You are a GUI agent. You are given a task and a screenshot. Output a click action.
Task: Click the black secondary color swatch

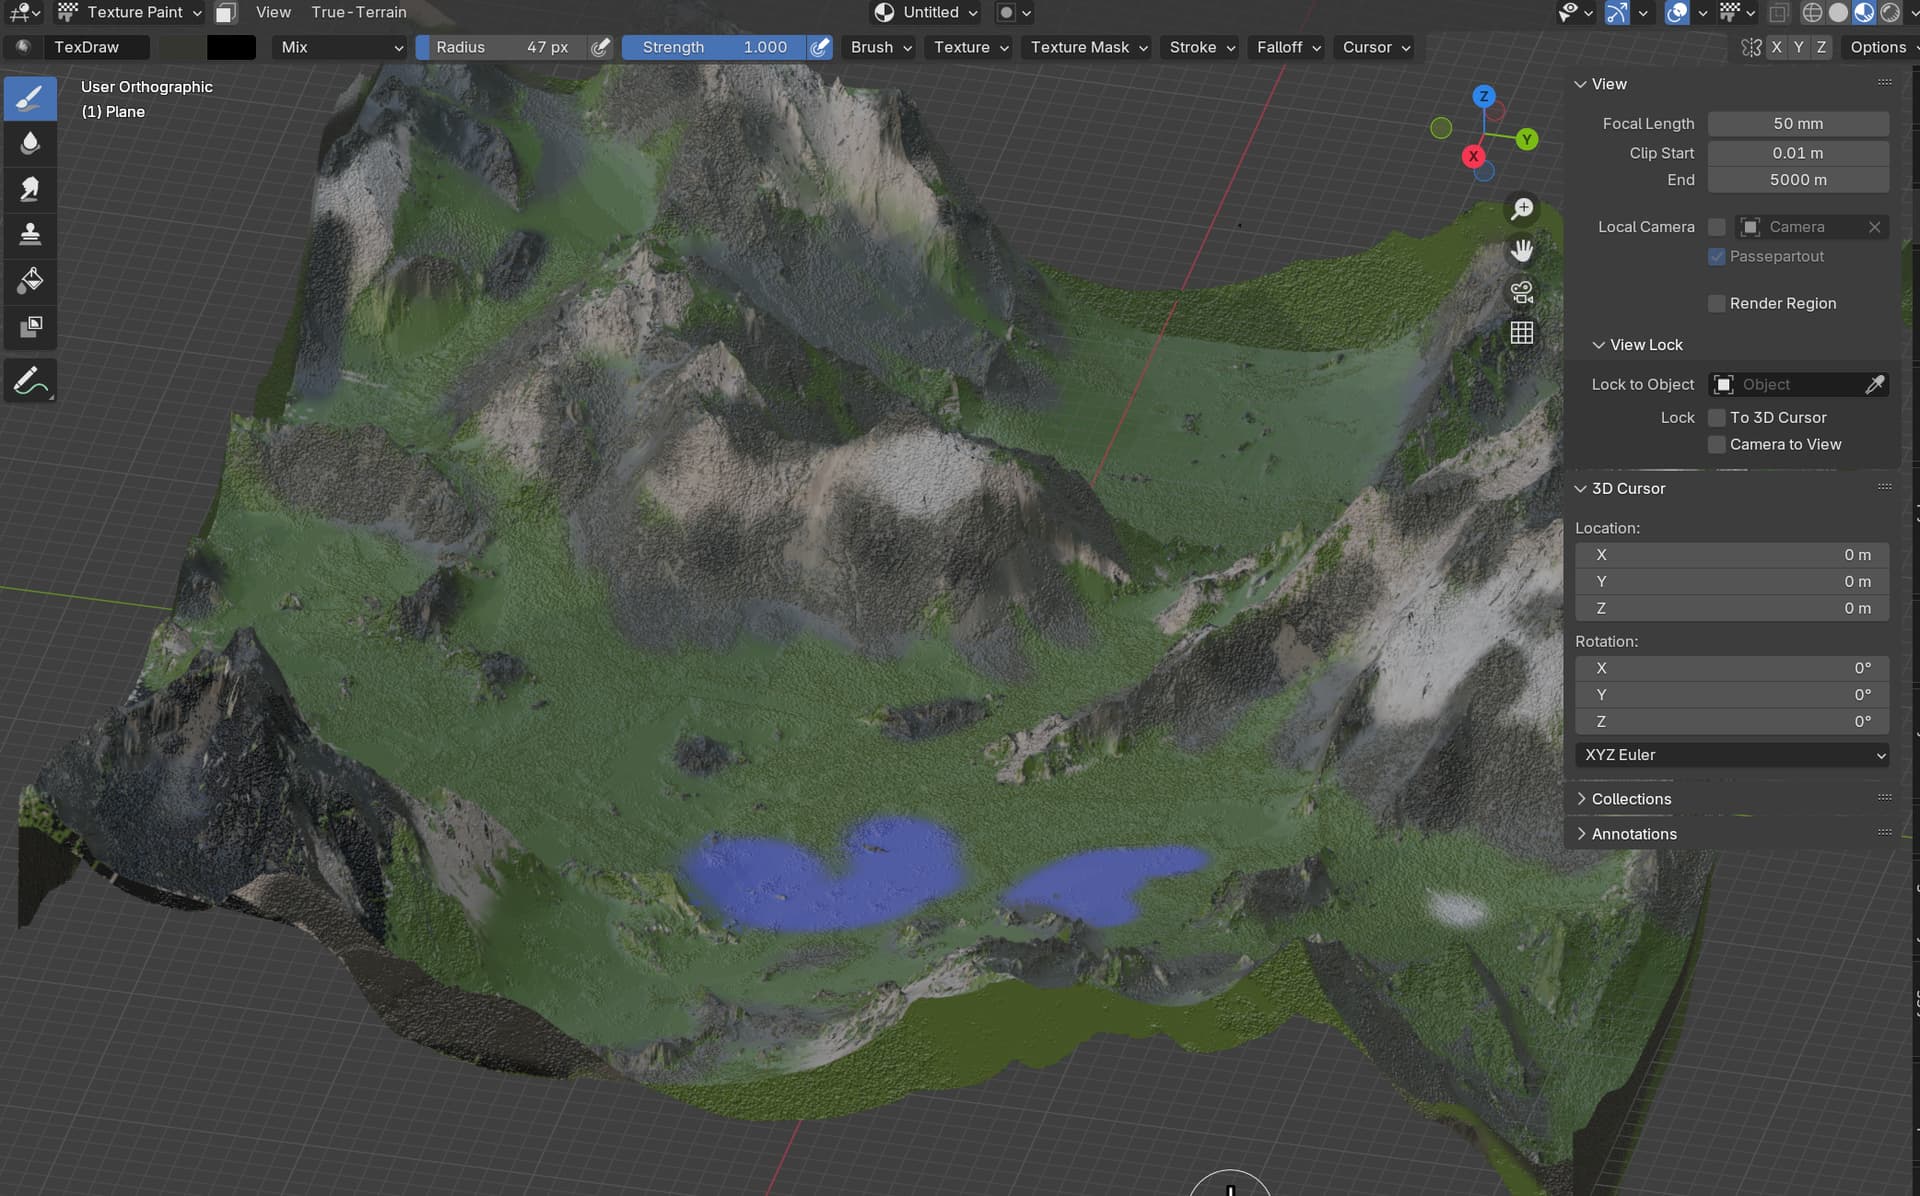231,47
